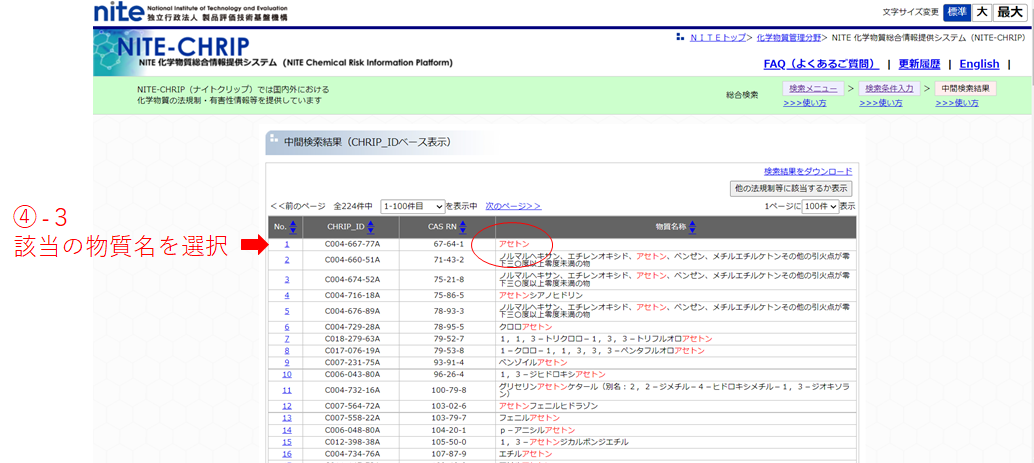The image size is (1034, 463).
Task: Open the 更新履歴 link
Action: pos(917,64)
